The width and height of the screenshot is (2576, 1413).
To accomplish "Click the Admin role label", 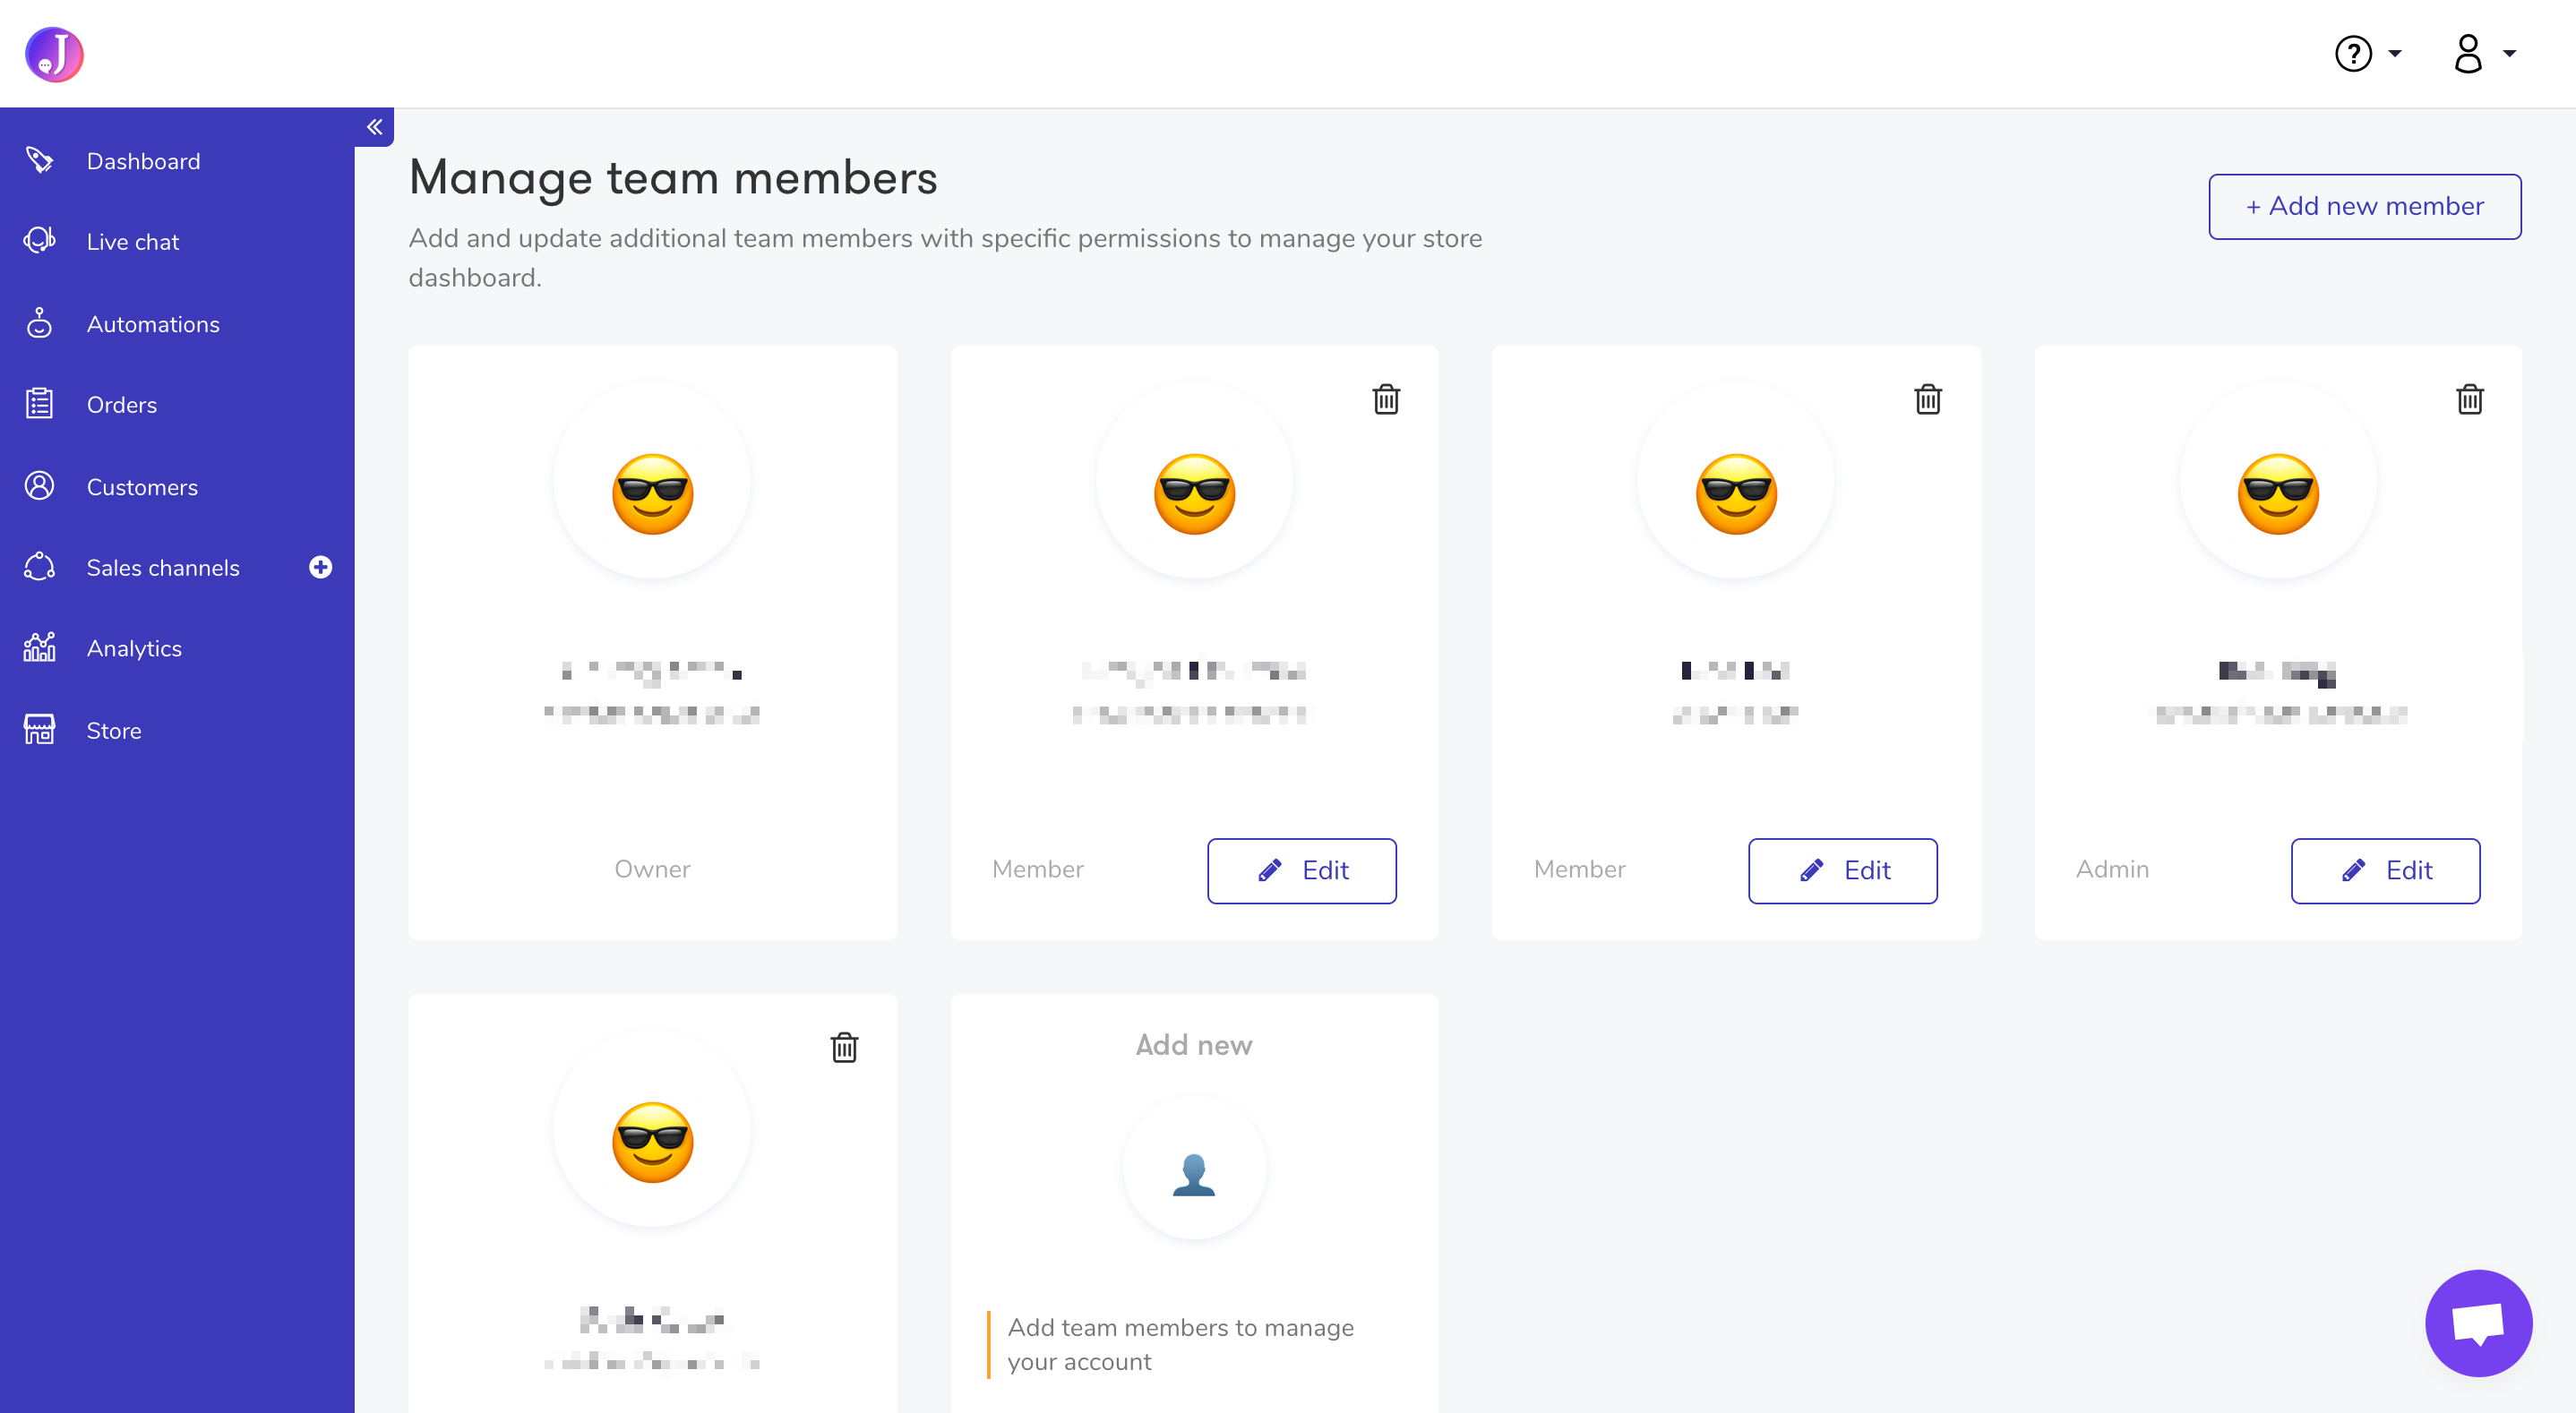I will (2112, 870).
